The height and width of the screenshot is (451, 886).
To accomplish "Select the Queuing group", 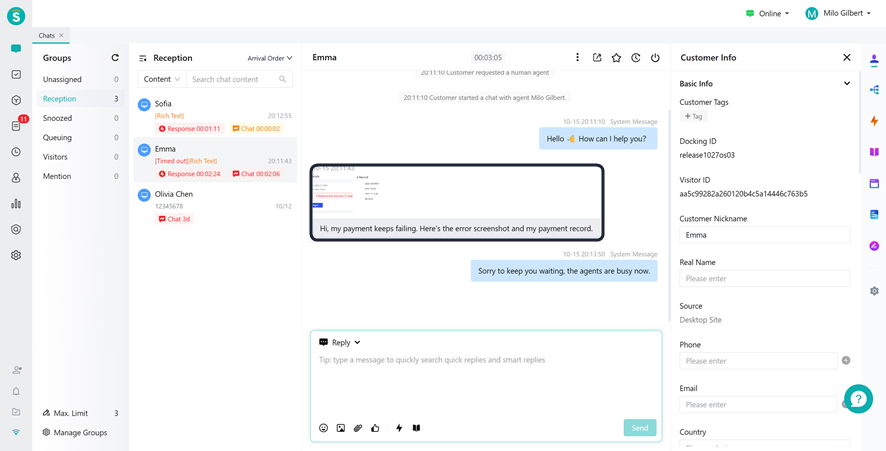I will 81,137.
